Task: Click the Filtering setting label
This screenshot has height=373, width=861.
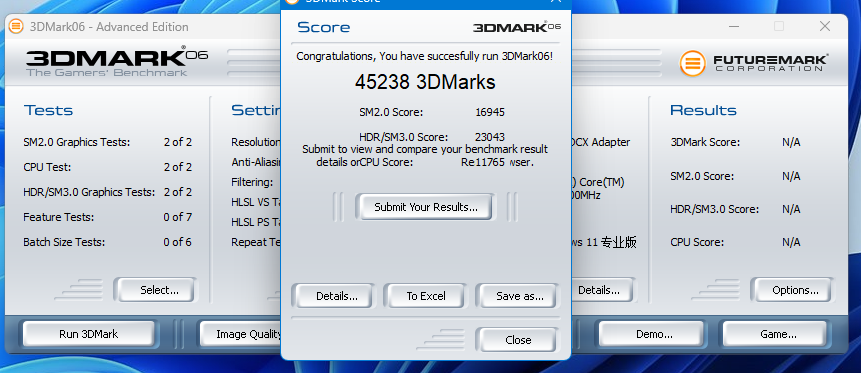Action: pyautogui.click(x=252, y=182)
